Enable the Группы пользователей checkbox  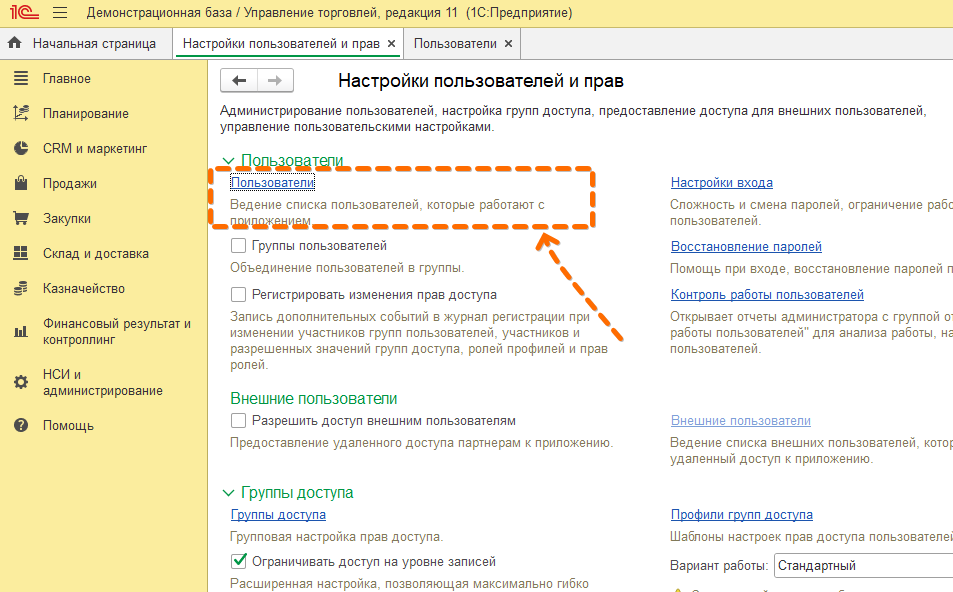238,245
